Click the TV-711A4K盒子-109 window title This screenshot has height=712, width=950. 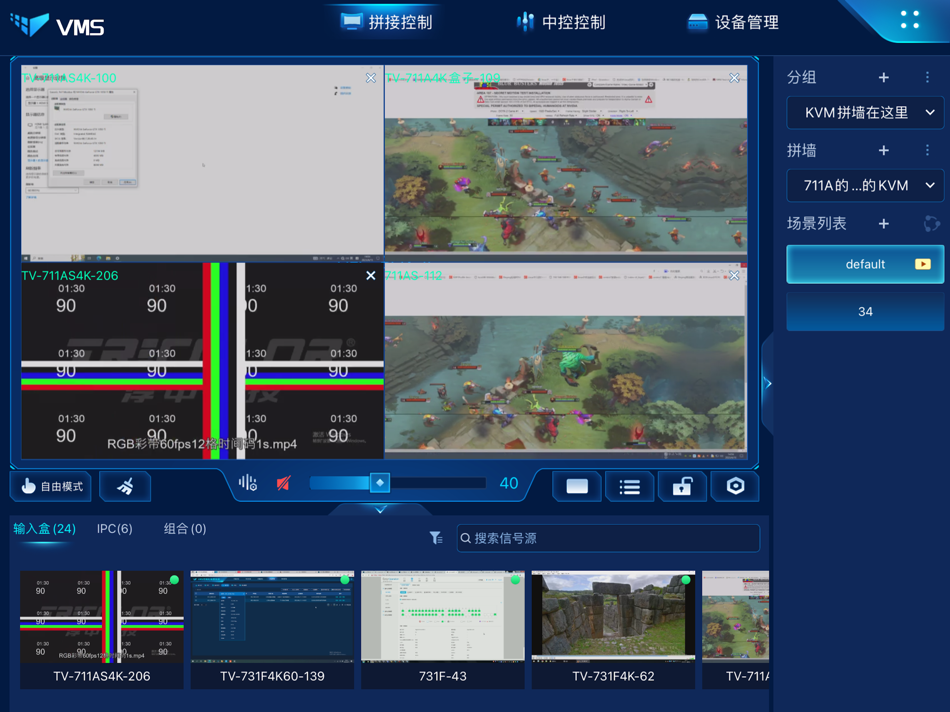pyautogui.click(x=443, y=78)
